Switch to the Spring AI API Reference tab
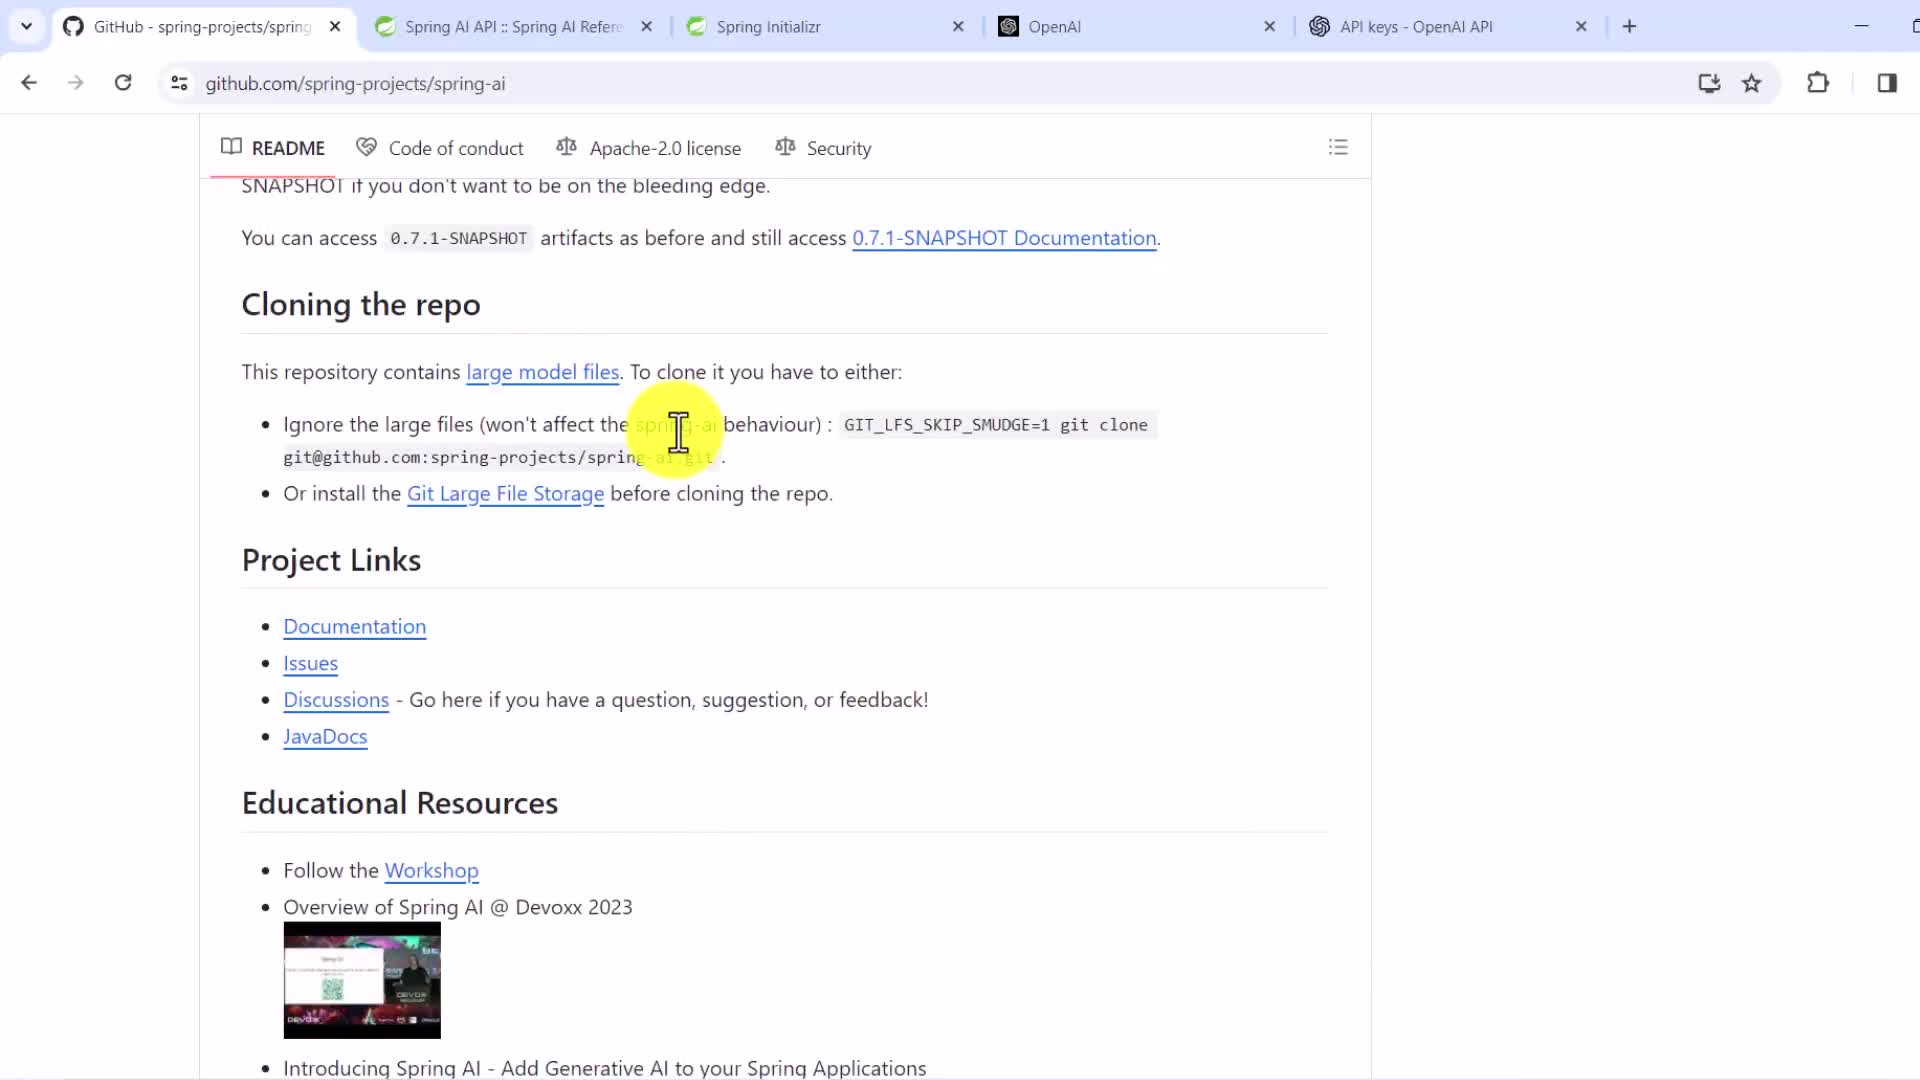This screenshot has width=1920, height=1080. [514, 27]
